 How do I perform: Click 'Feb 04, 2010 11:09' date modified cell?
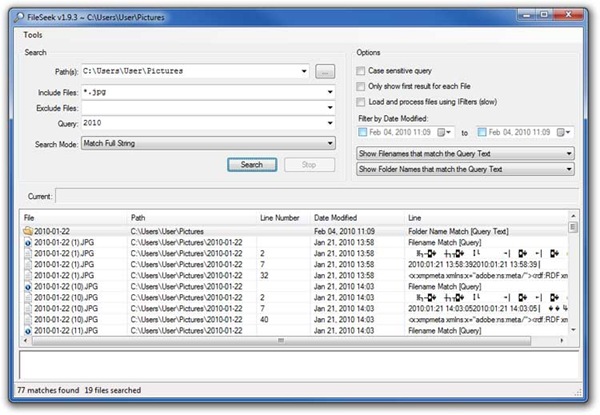pos(344,231)
